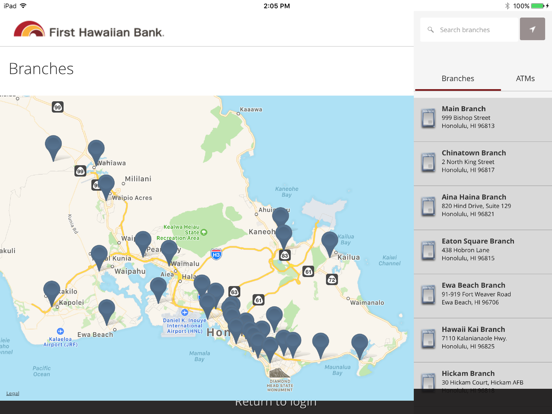This screenshot has height=414, width=552.
Task: Tap the Kalaeloa Airport marker
Action: [x=60, y=331]
